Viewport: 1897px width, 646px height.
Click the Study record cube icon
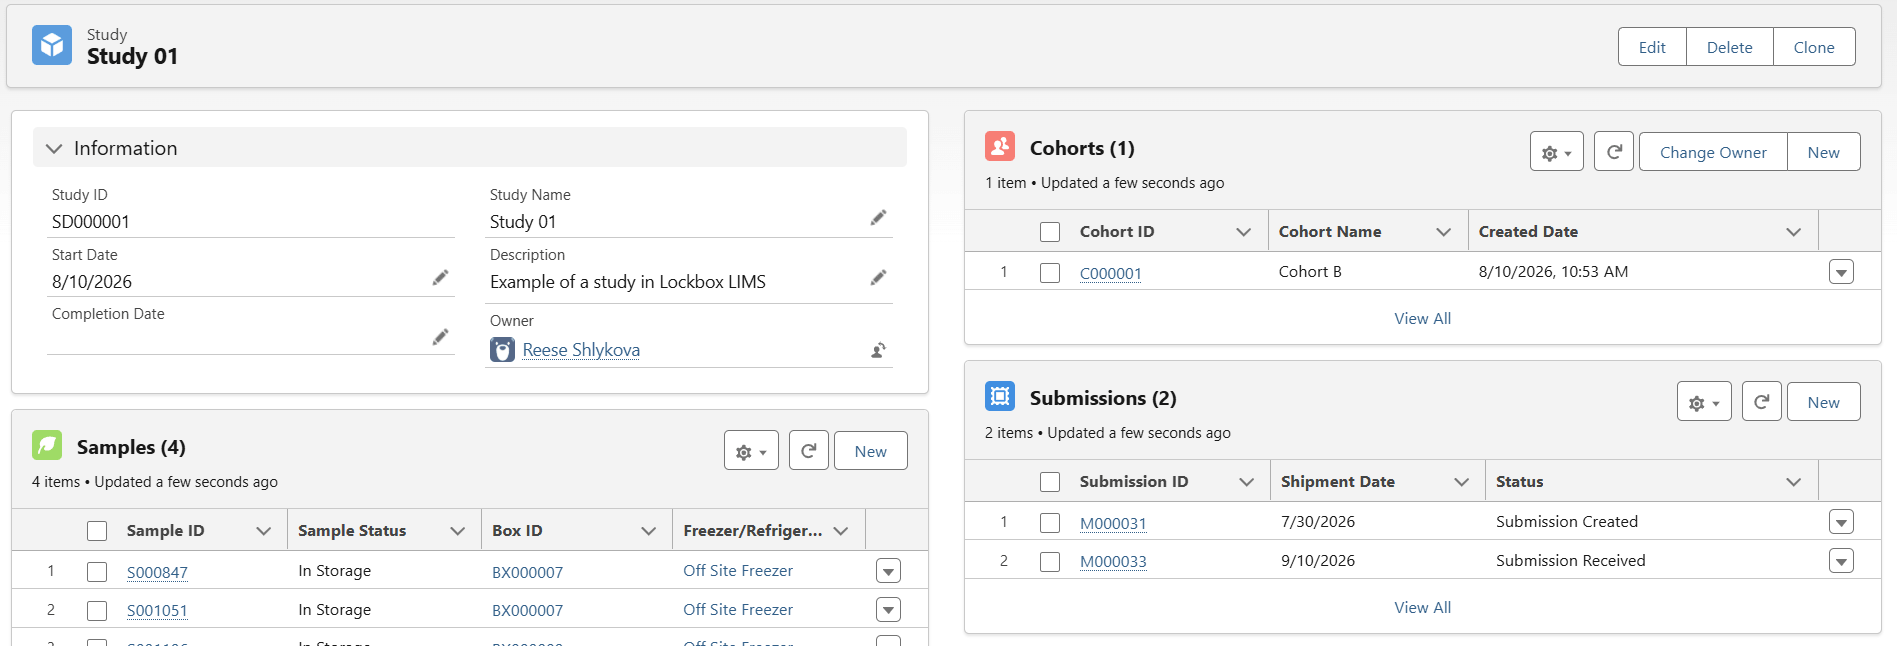point(52,46)
